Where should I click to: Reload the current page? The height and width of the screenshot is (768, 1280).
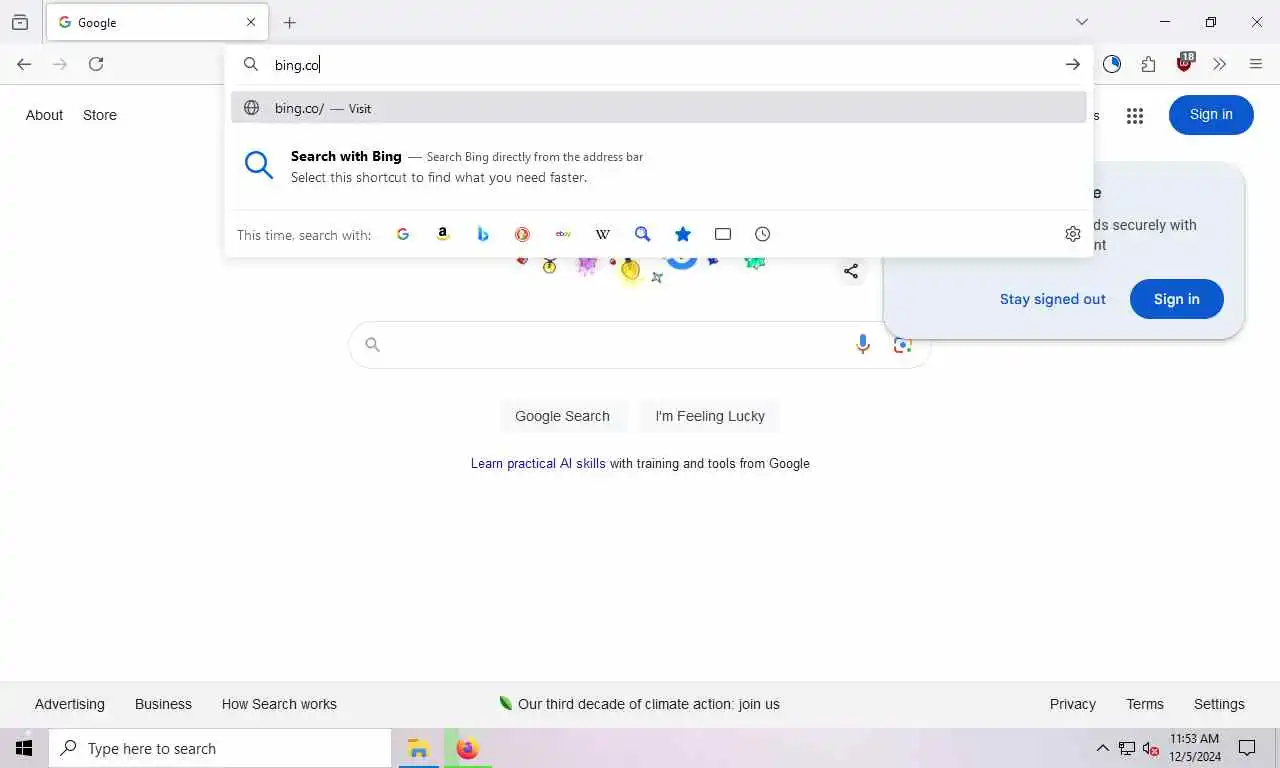pyautogui.click(x=96, y=64)
